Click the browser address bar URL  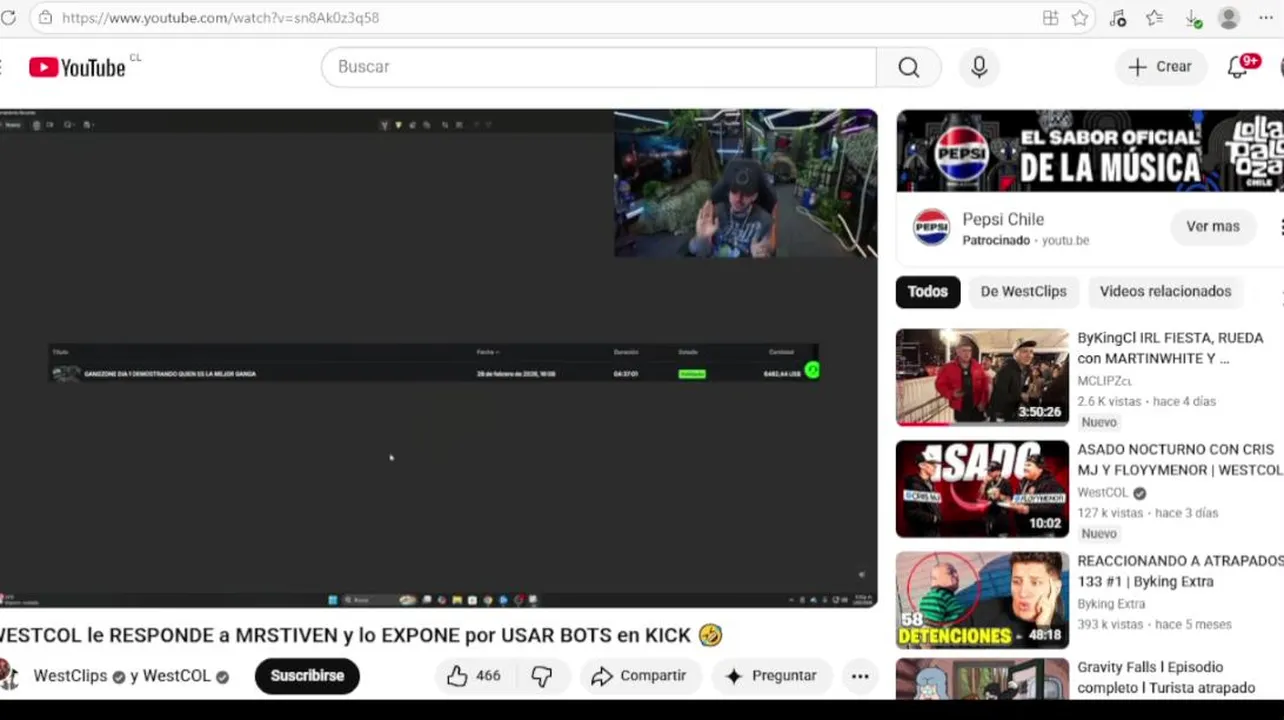tap(220, 18)
